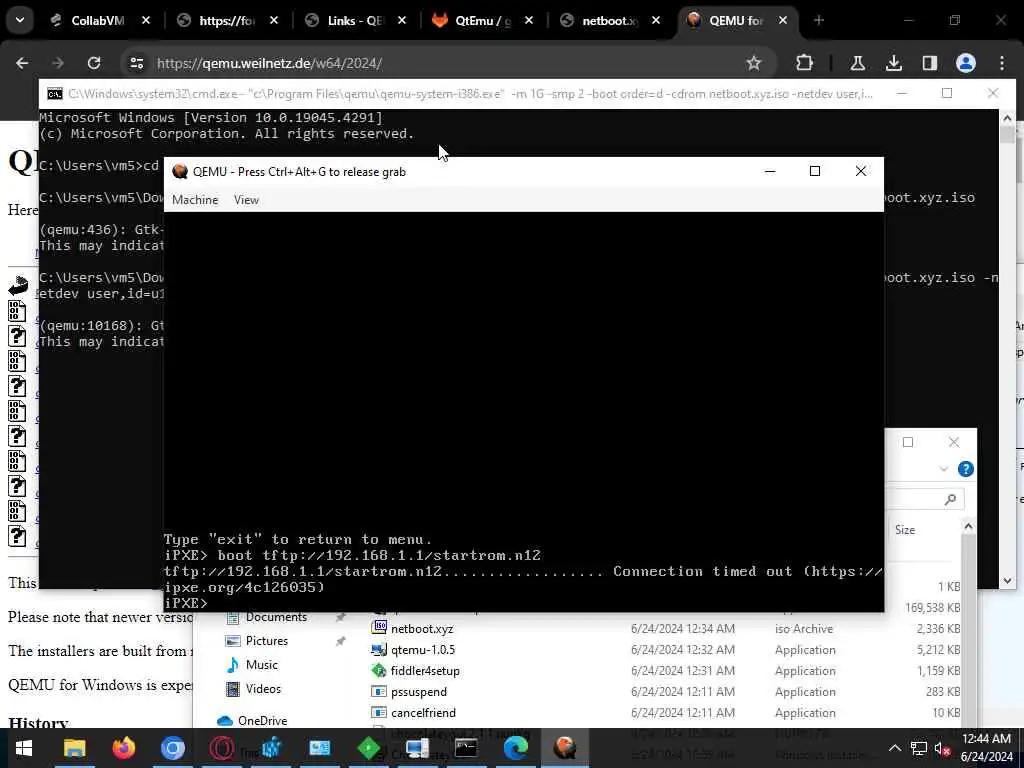Viewport: 1024px width, 768px height.
Task: Open tab search dropdown arrow
Action: pyautogui.click(x=20, y=20)
